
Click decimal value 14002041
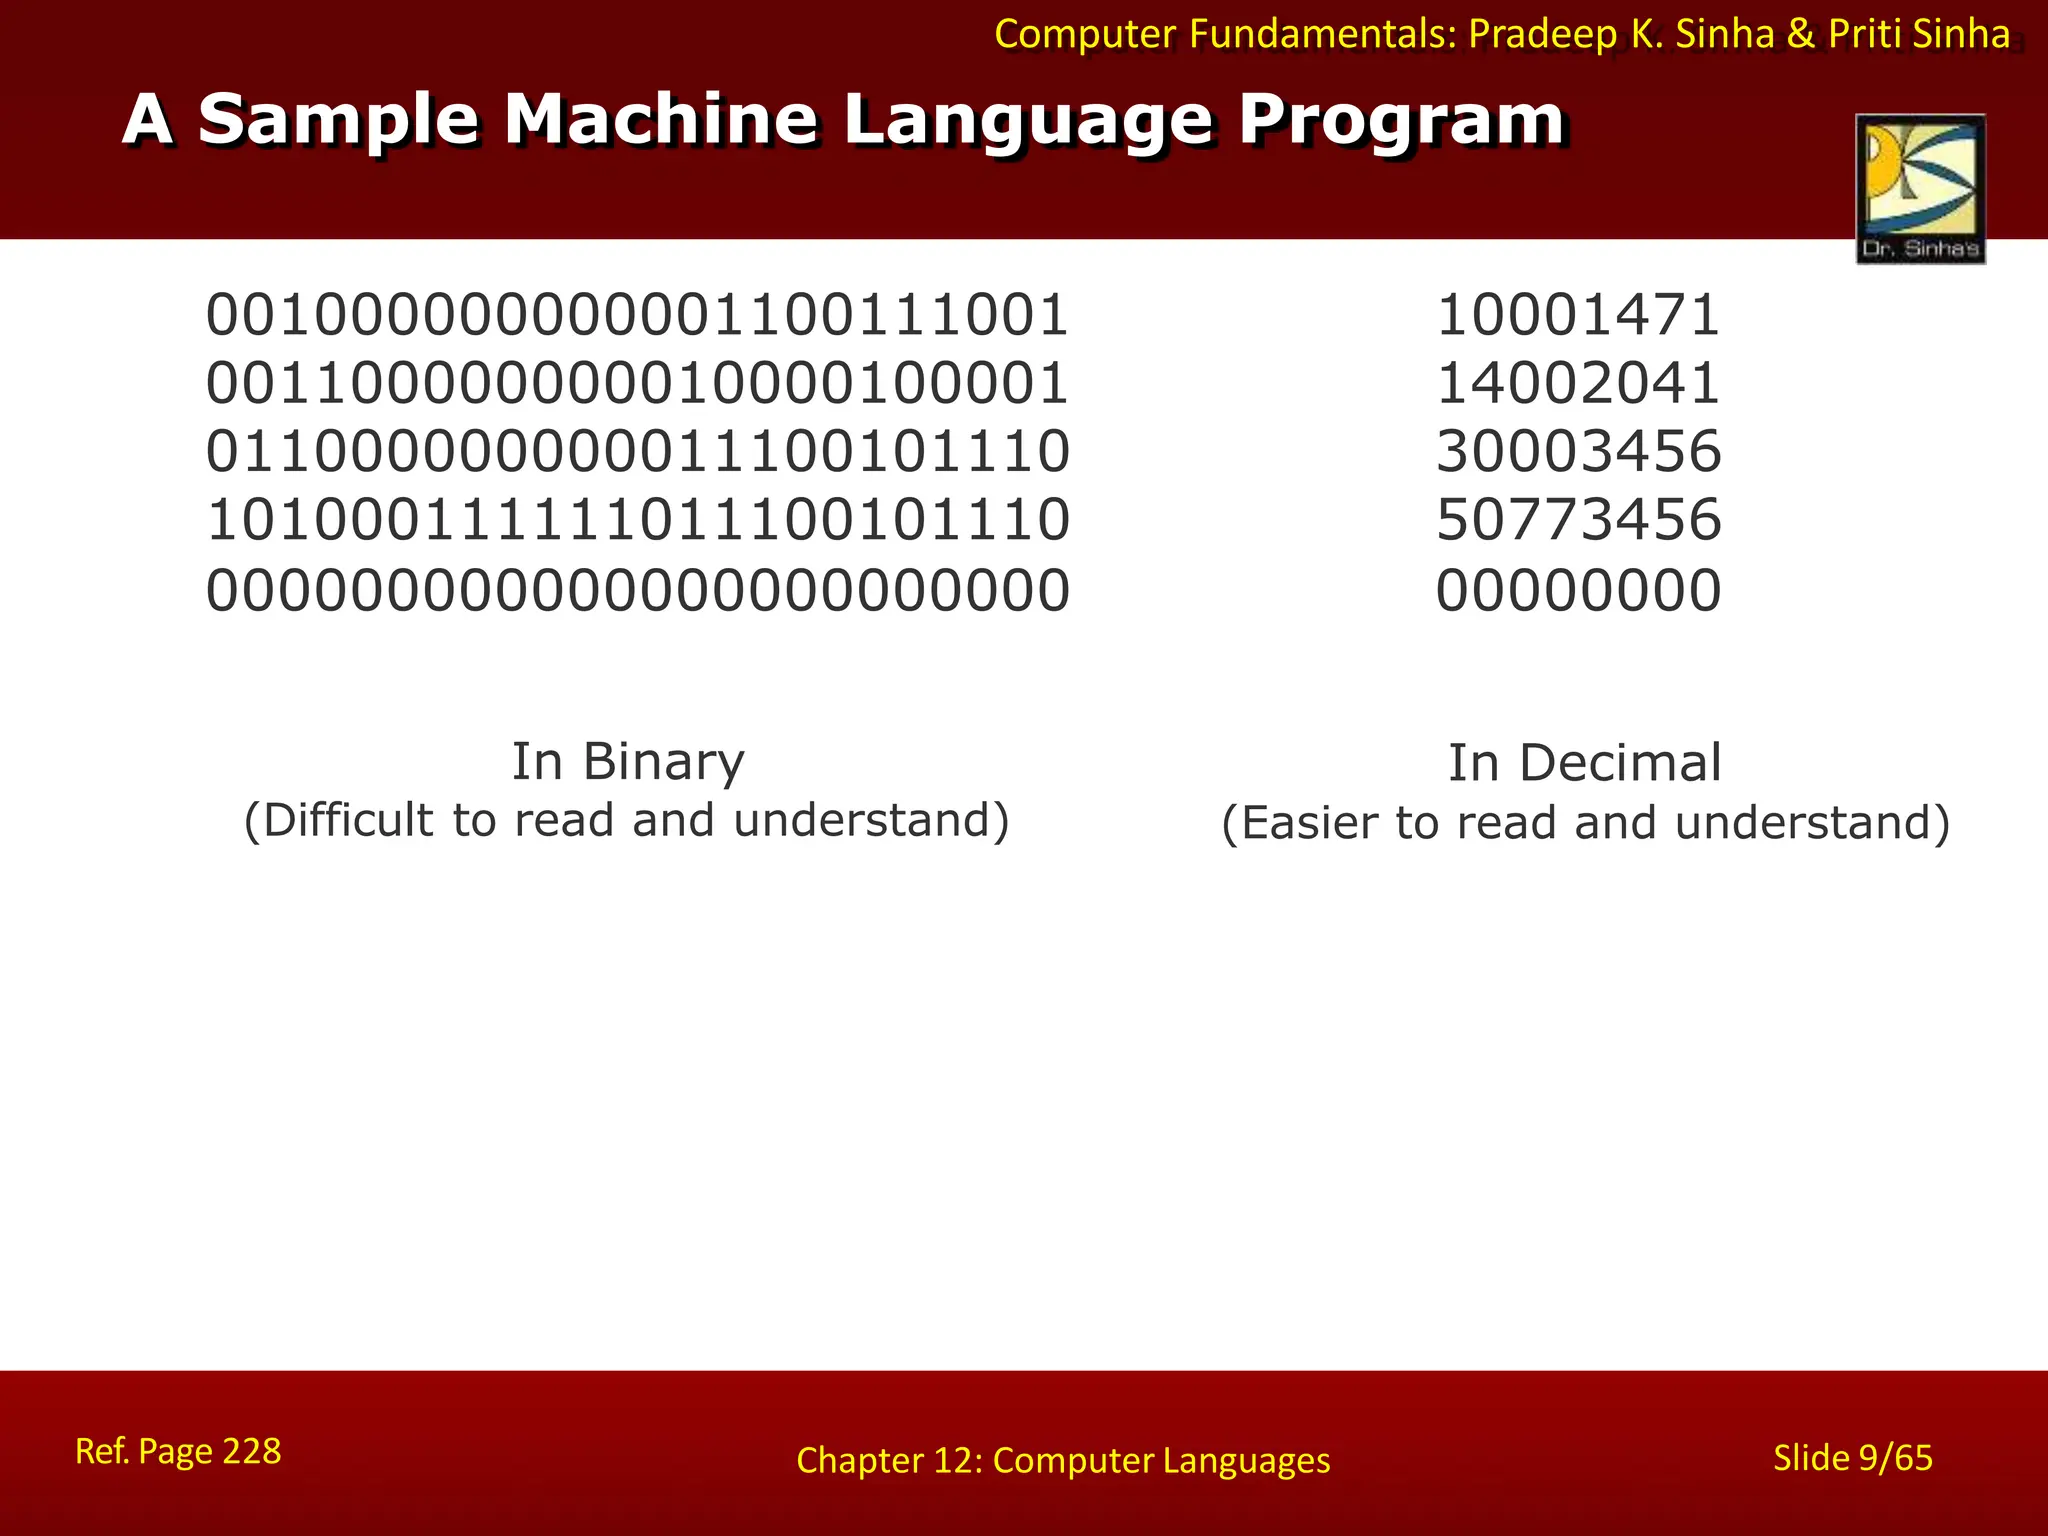(x=1578, y=384)
